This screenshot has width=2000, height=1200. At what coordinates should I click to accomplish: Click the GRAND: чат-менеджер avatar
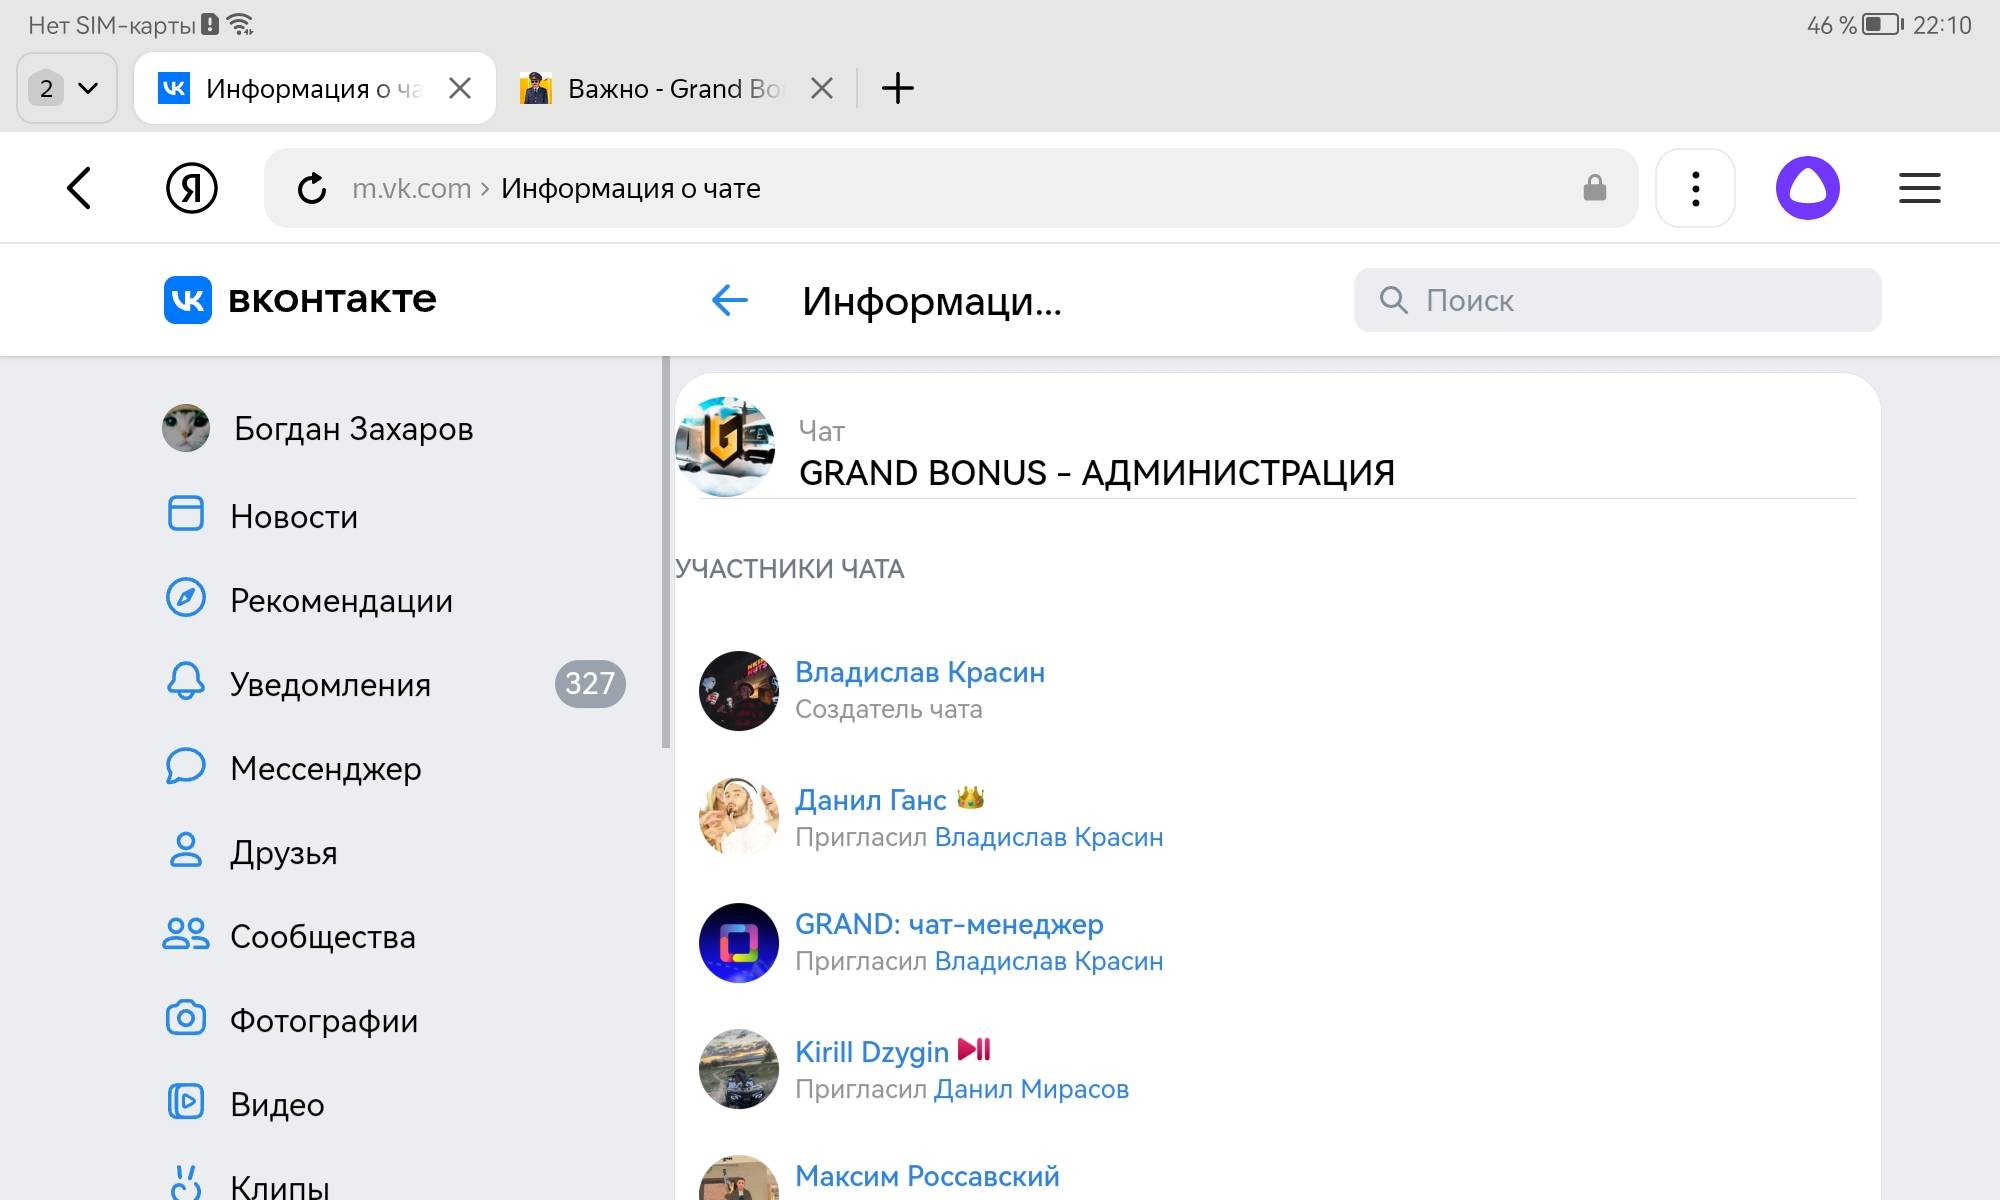point(739,943)
